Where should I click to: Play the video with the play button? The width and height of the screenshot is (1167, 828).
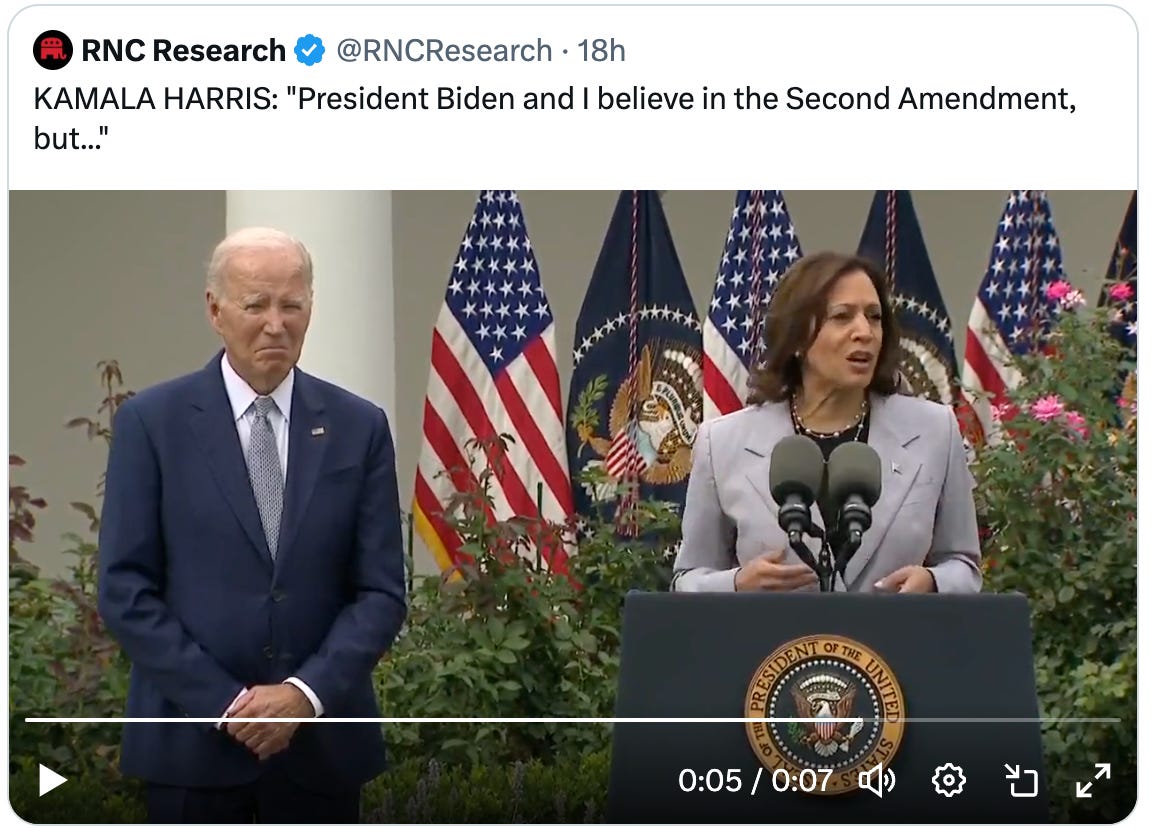(52, 780)
